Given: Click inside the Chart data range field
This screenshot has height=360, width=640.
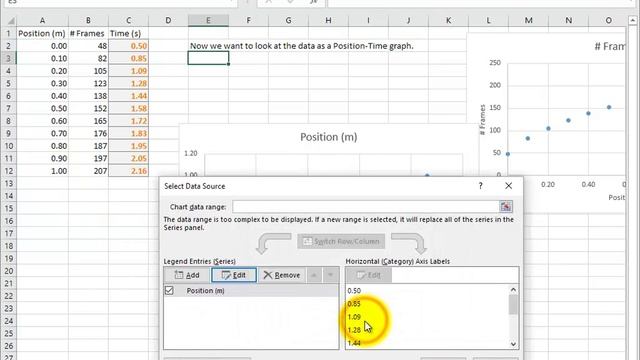Looking at the screenshot, I should point(365,207).
